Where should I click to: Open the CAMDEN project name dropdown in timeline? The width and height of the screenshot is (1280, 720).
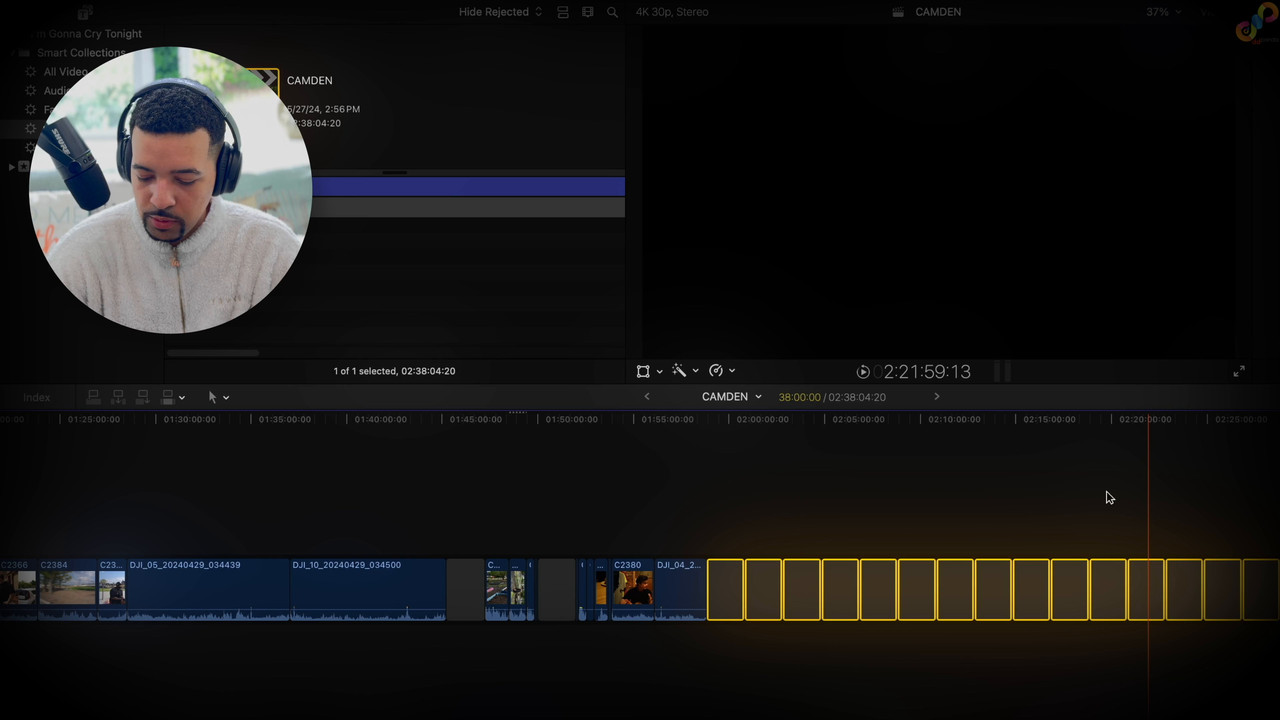point(731,397)
